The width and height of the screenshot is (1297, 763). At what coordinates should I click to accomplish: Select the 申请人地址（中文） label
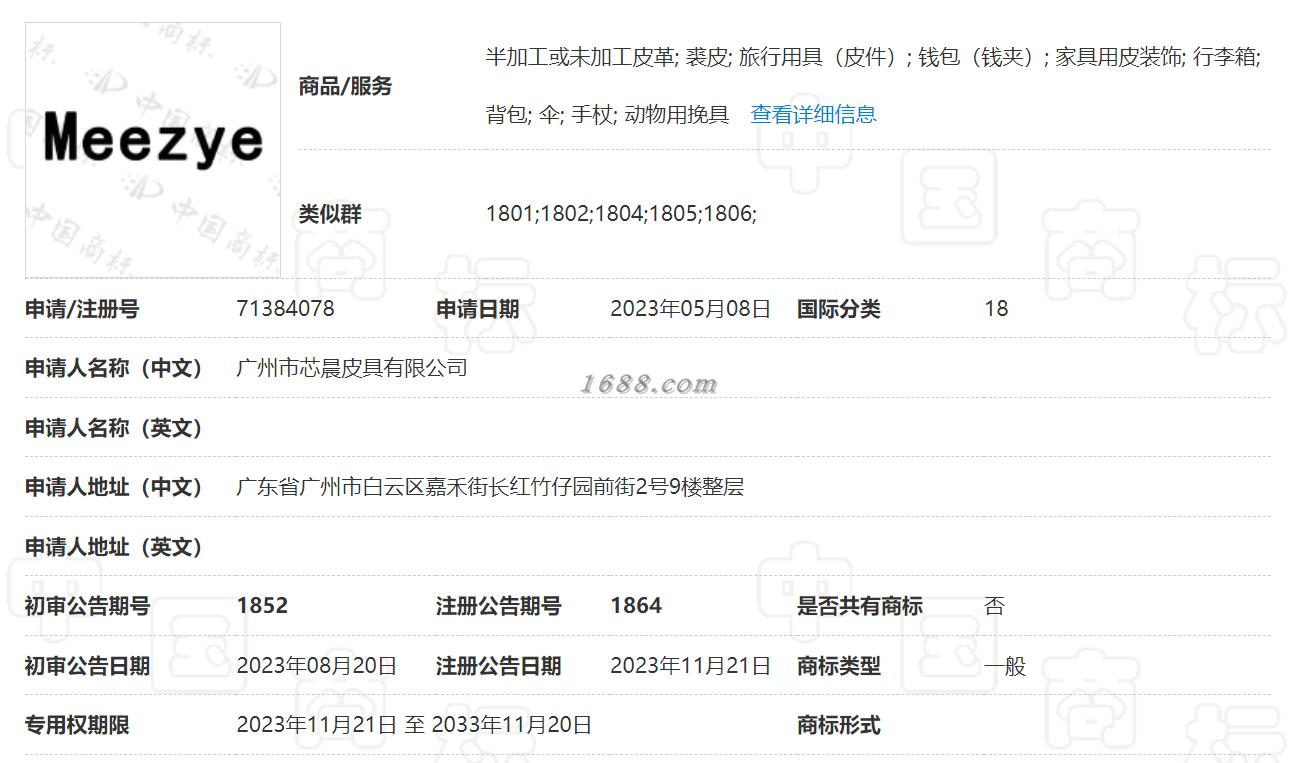pos(114,487)
